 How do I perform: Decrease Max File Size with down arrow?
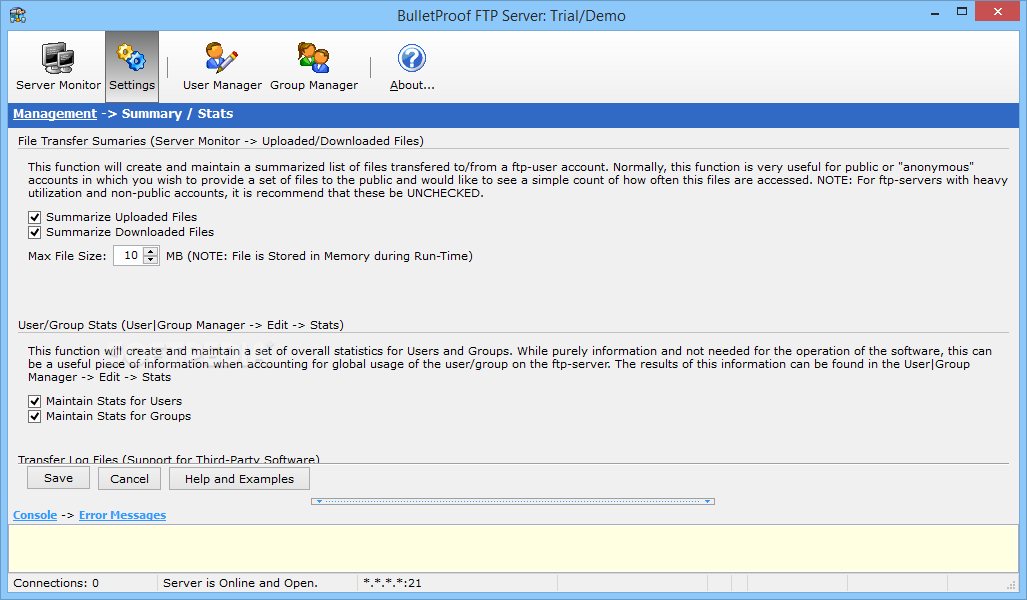coord(151,260)
